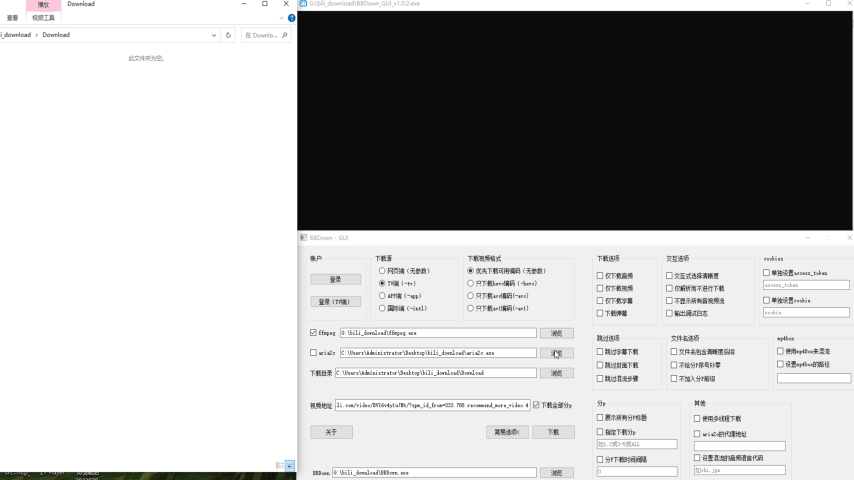
Task: Select 只下载av1编码 (-av1) option
Action: tap(498, 308)
